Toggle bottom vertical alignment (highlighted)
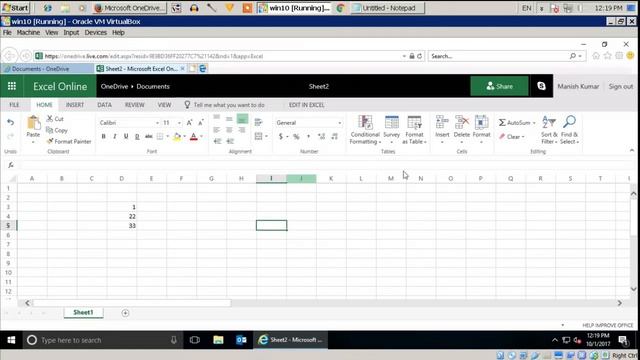Viewport: 640px width, 360px height. pos(242,119)
